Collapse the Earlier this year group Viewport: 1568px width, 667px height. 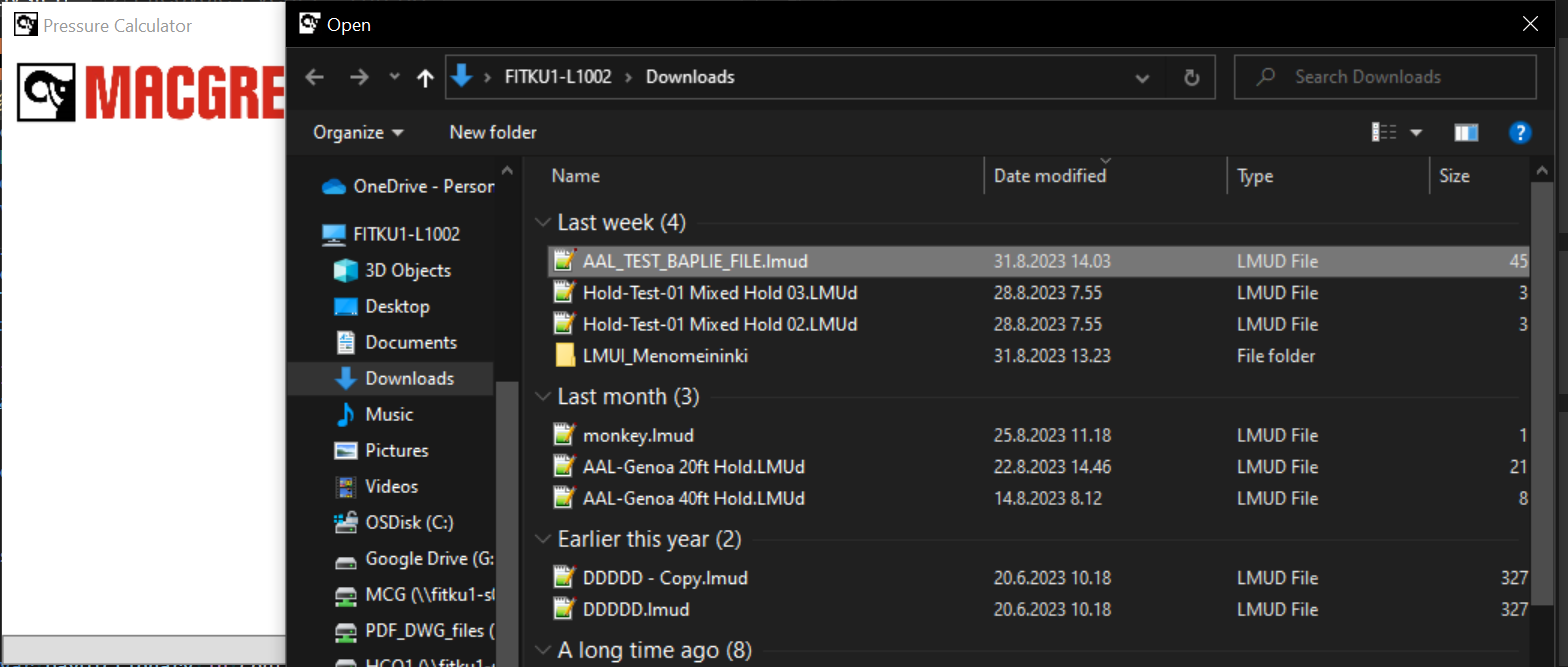(543, 540)
